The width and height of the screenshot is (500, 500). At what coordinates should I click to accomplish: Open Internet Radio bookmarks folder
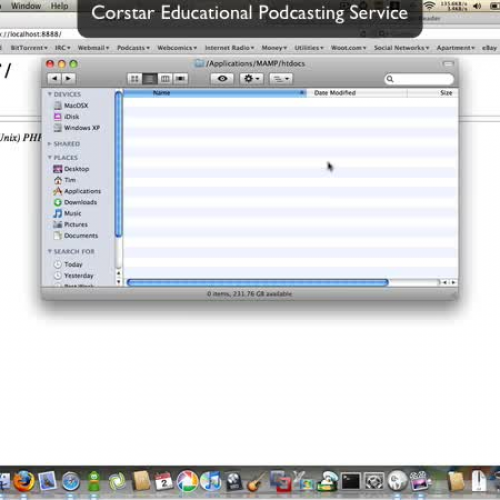click(x=229, y=48)
